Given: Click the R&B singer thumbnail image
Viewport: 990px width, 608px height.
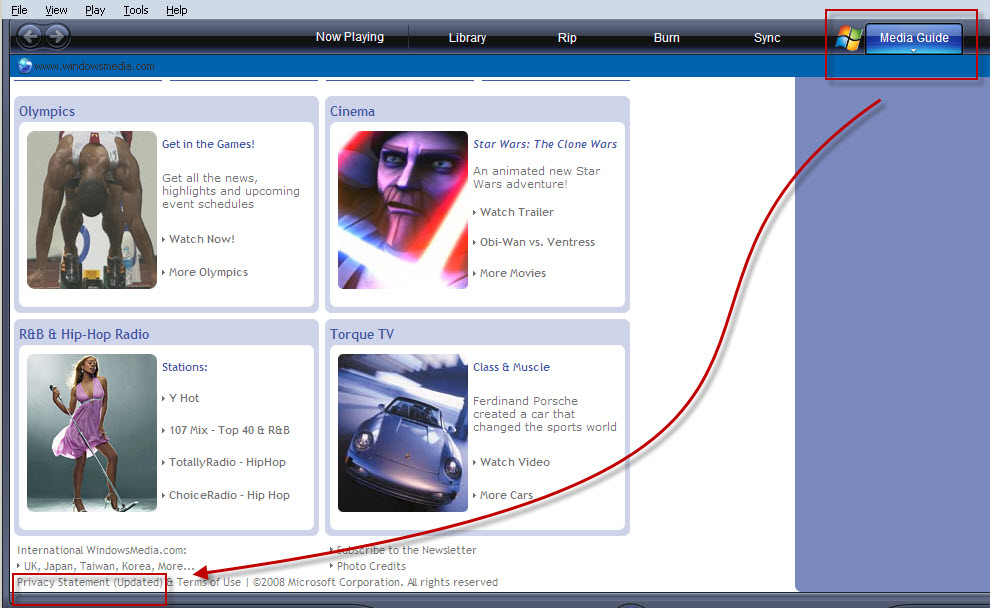Looking at the screenshot, I should point(92,432).
